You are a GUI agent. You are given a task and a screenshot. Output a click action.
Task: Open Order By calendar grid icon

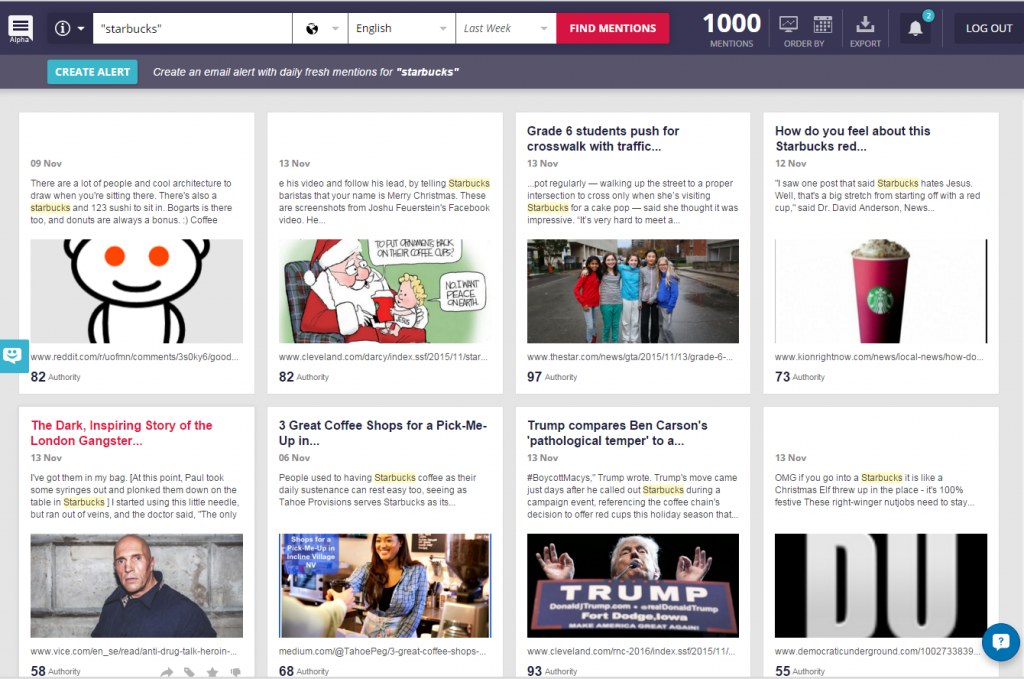822,25
